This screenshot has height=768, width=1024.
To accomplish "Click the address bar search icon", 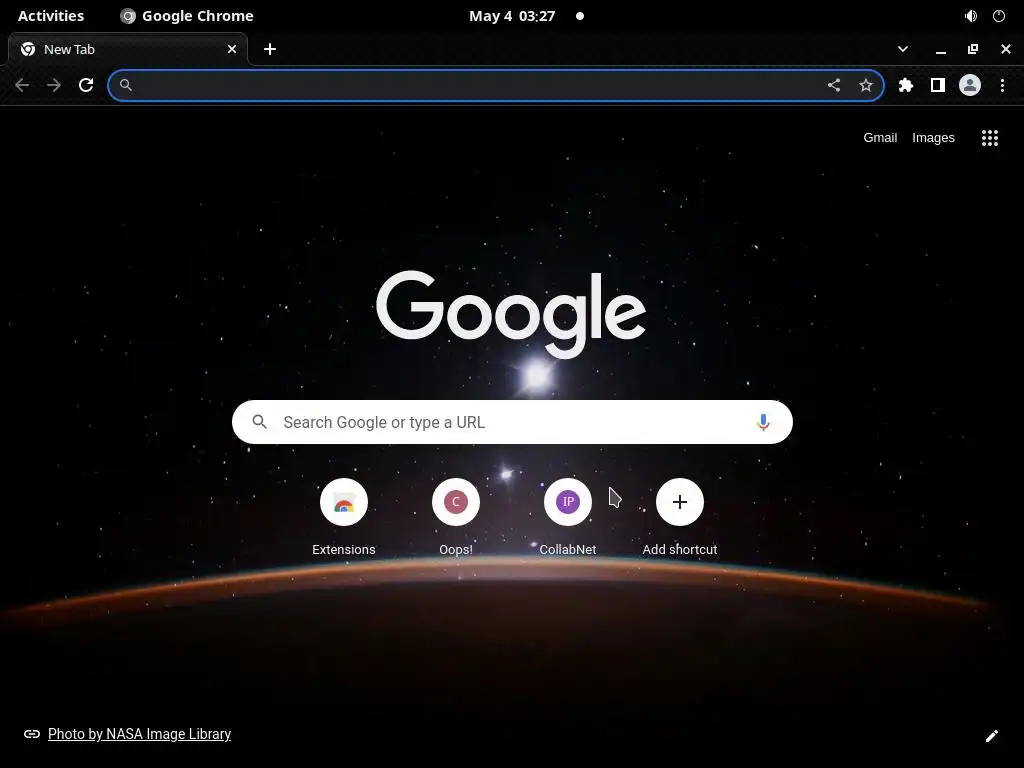I will click(126, 85).
